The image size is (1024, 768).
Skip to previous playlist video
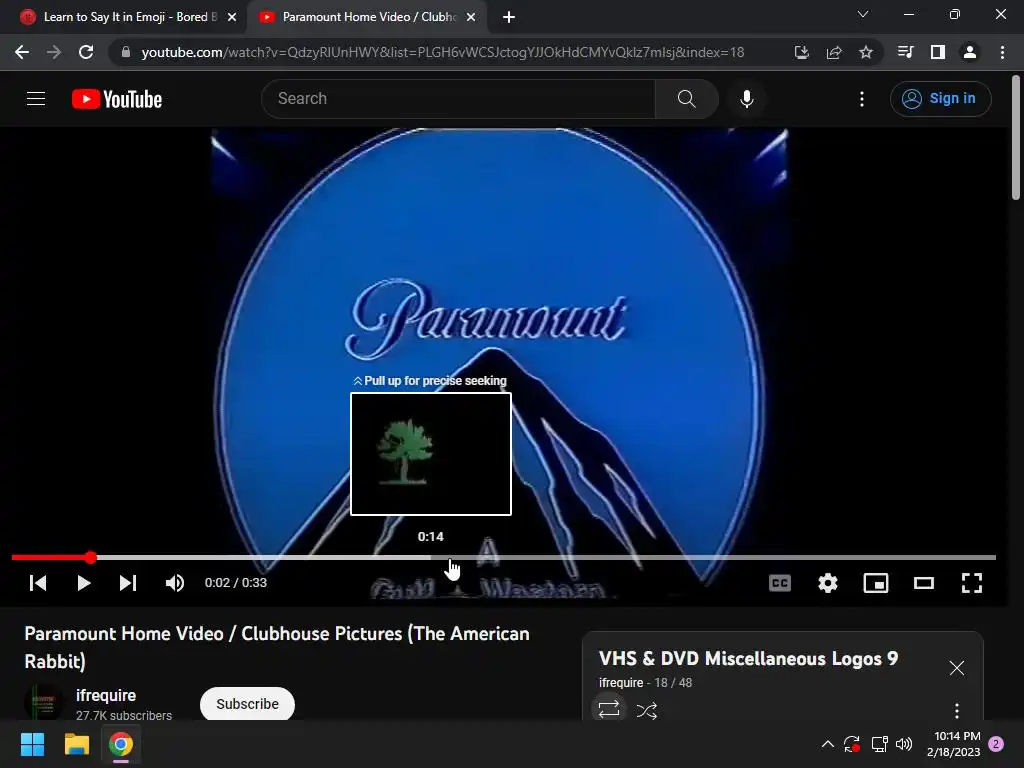(38, 583)
